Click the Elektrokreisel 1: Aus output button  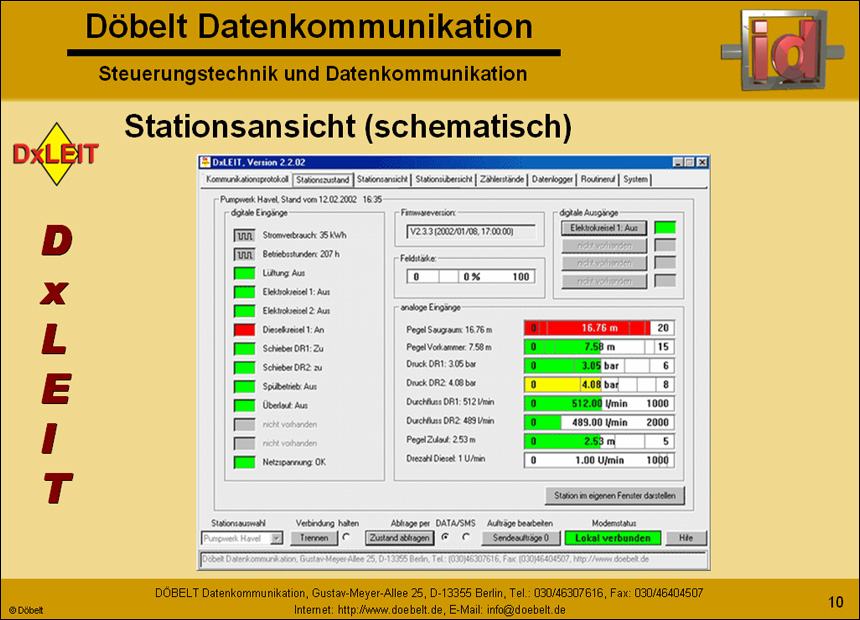(x=604, y=228)
